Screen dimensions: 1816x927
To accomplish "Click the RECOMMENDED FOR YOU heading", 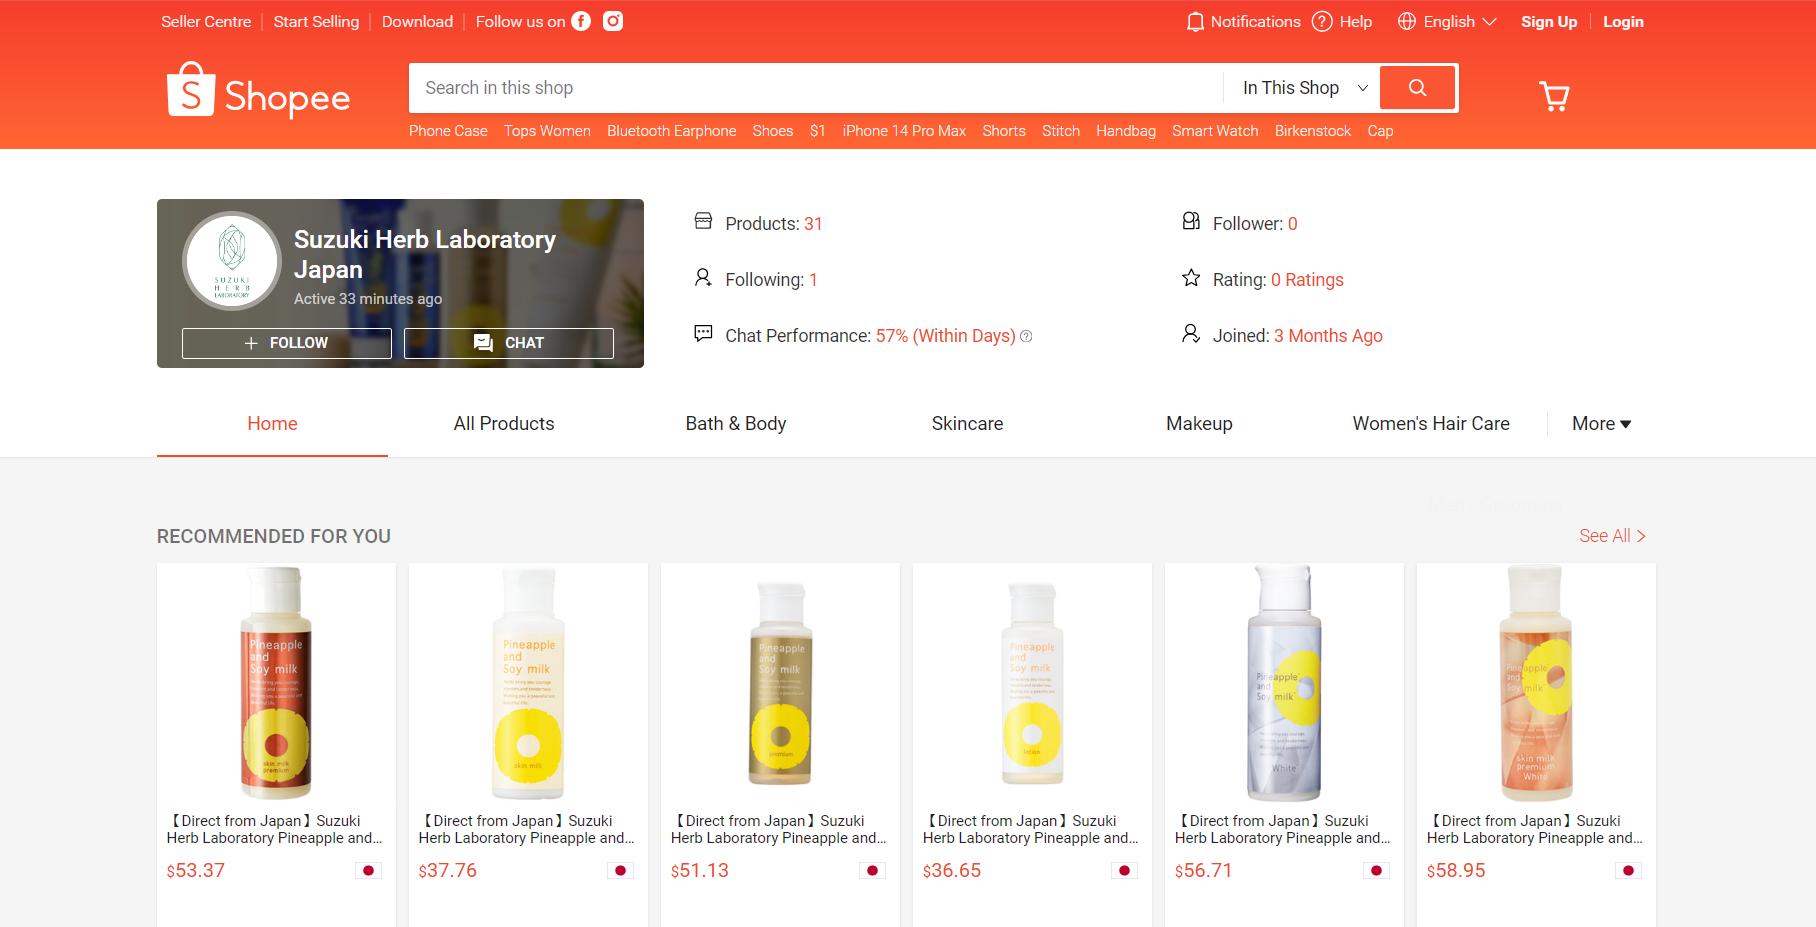I will [274, 537].
